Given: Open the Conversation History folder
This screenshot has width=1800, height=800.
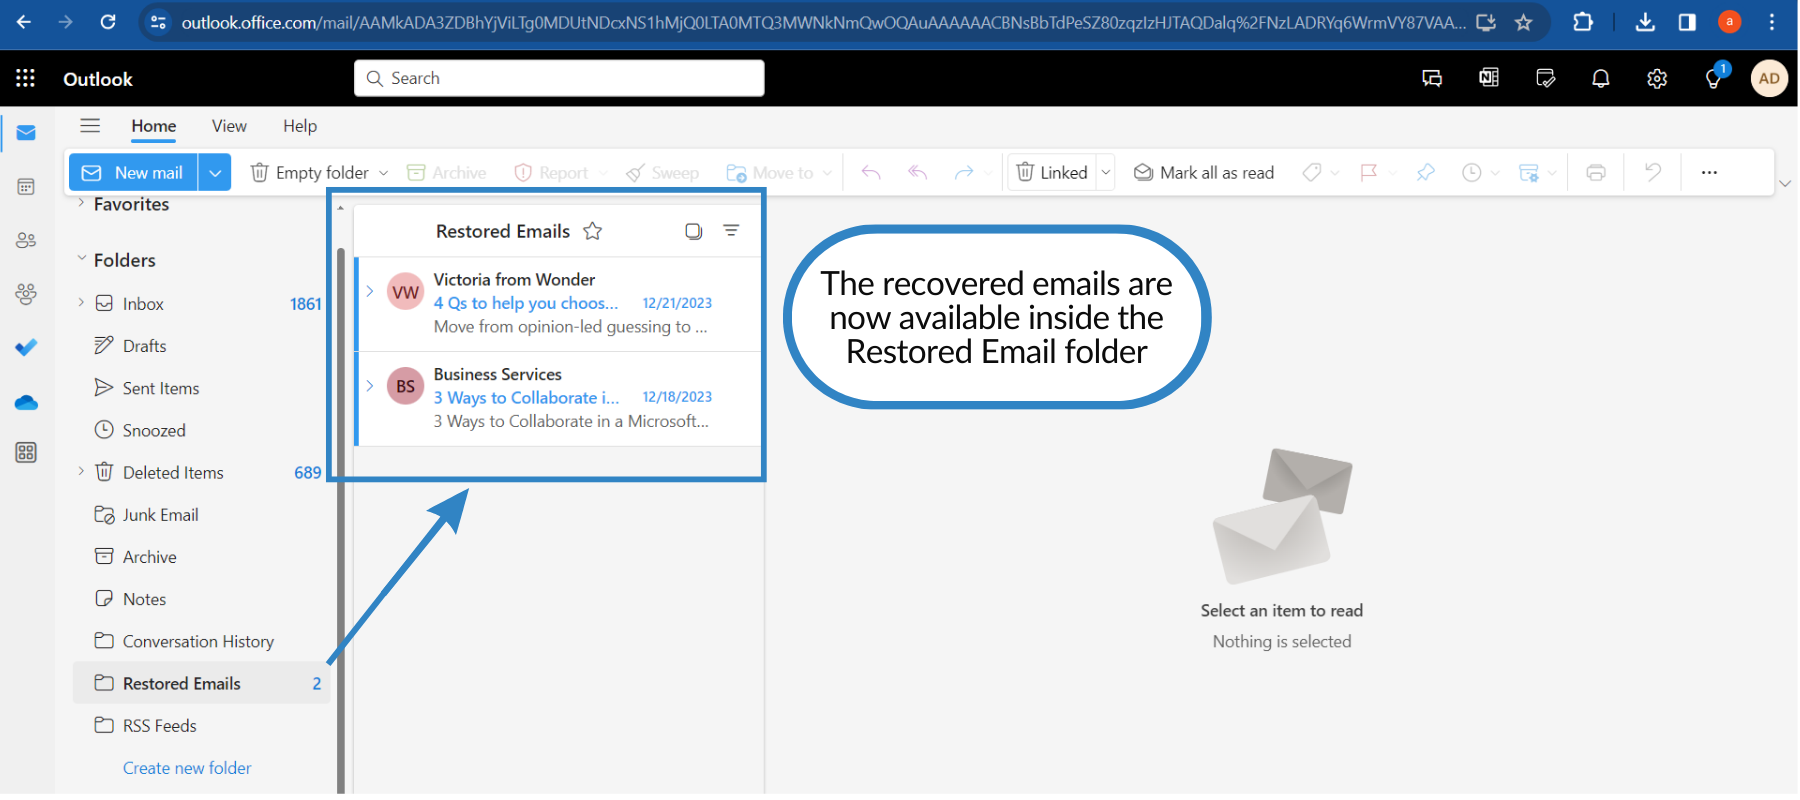Looking at the screenshot, I should 201,641.
